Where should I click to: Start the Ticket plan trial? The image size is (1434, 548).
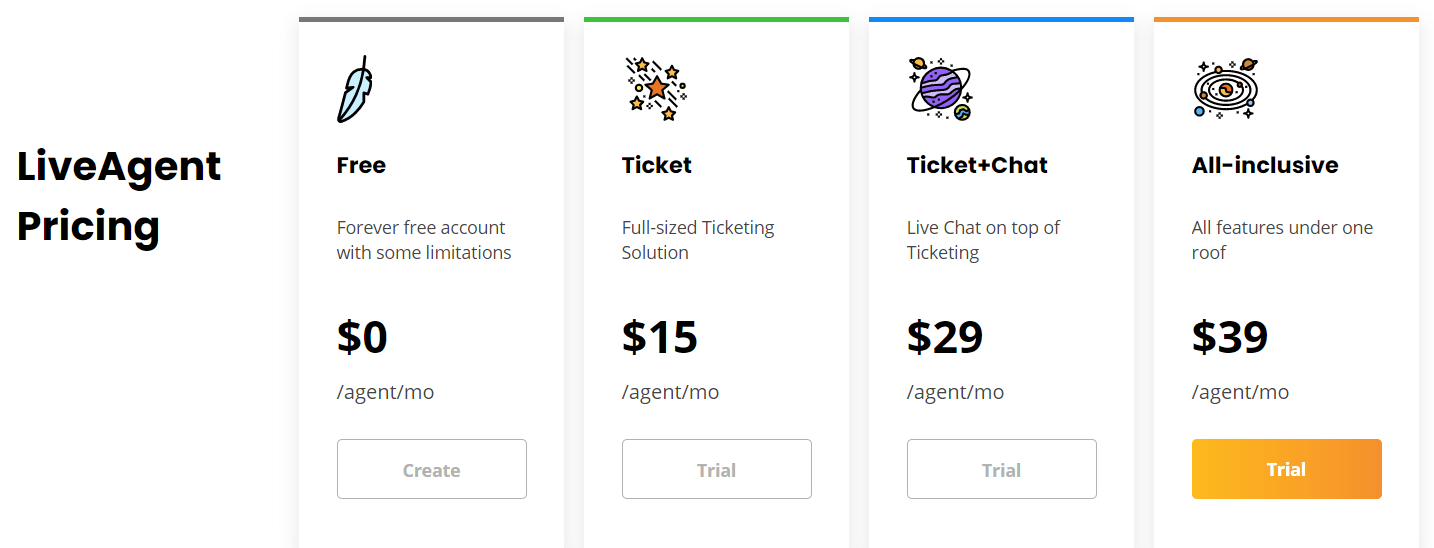[717, 469]
